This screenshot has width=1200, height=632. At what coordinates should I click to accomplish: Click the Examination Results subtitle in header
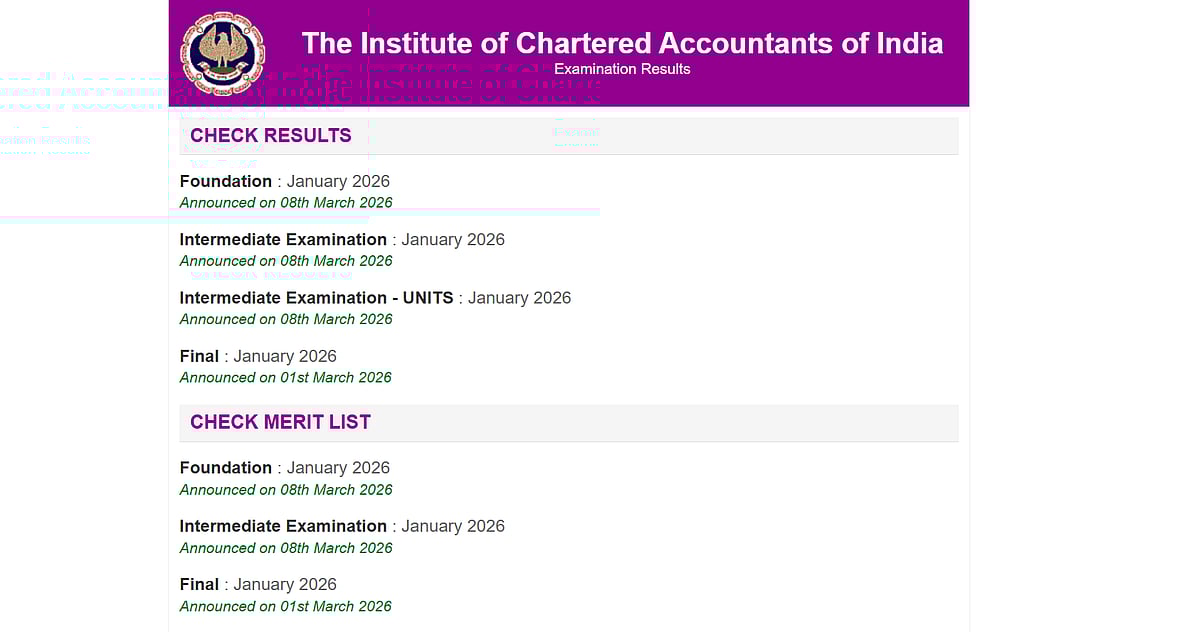622,69
